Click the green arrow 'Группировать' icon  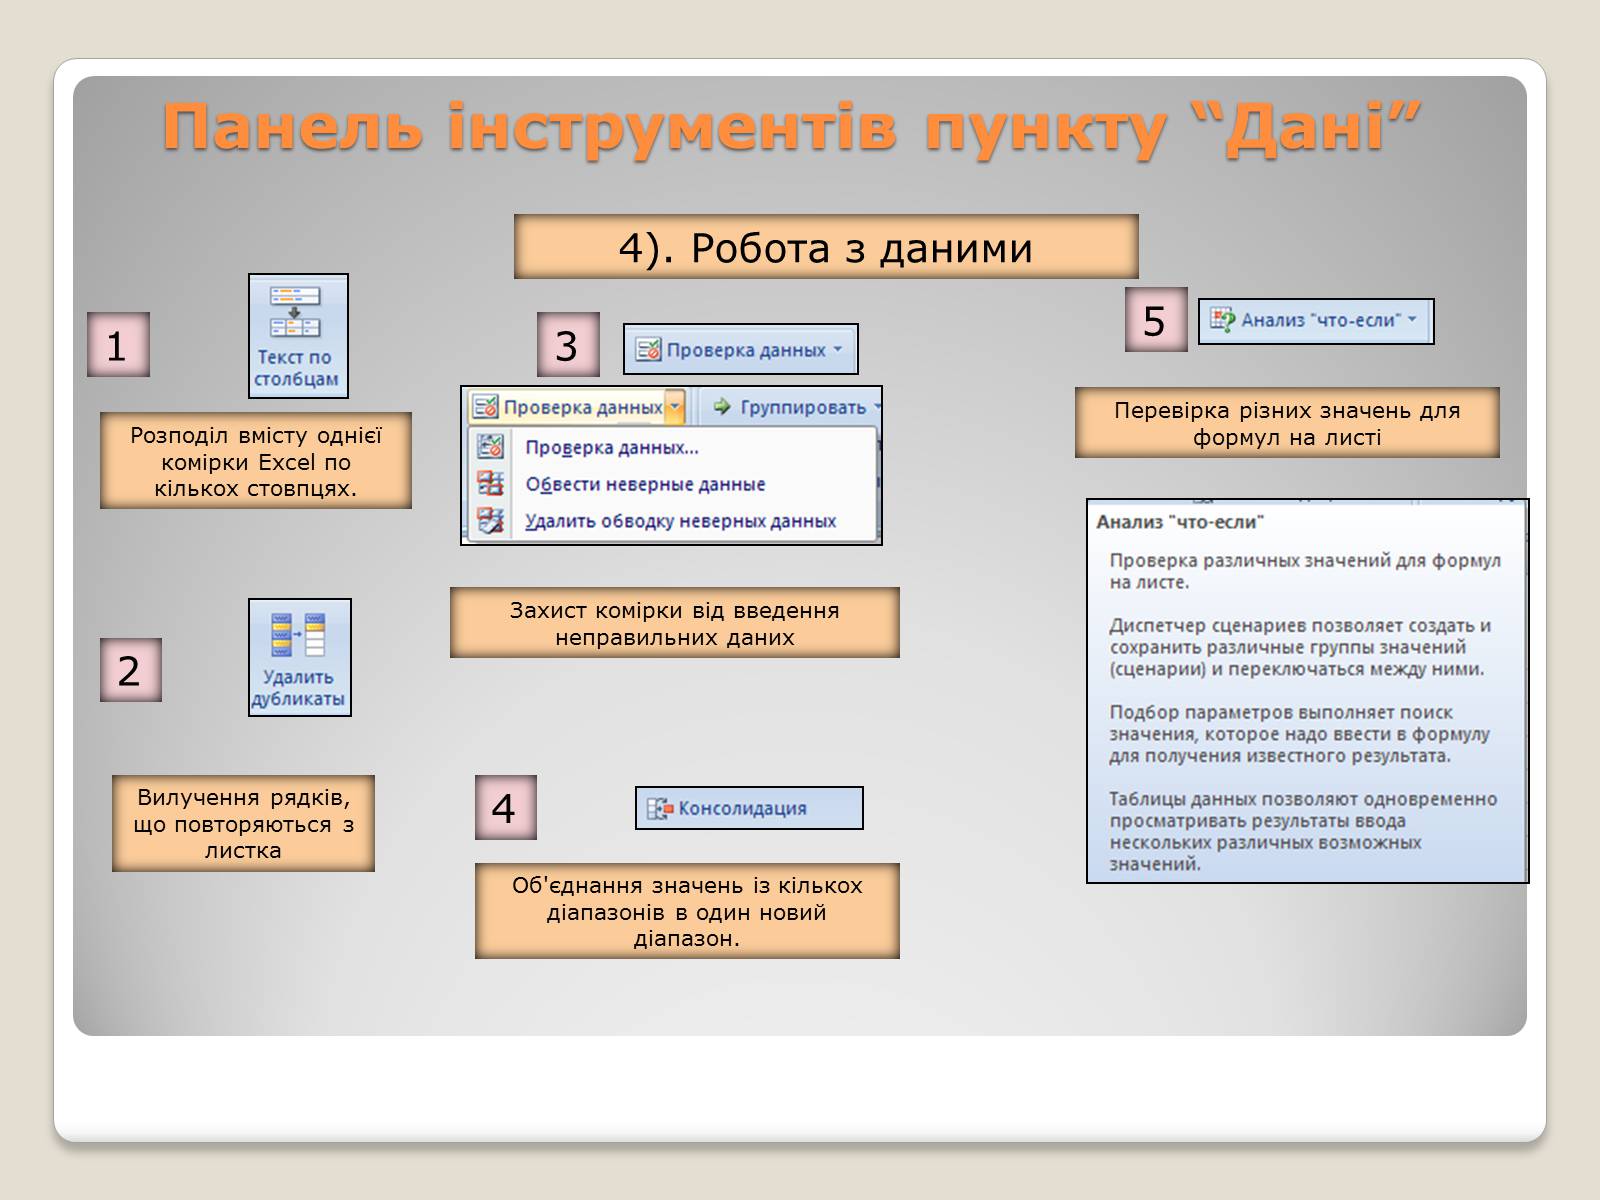click(722, 407)
